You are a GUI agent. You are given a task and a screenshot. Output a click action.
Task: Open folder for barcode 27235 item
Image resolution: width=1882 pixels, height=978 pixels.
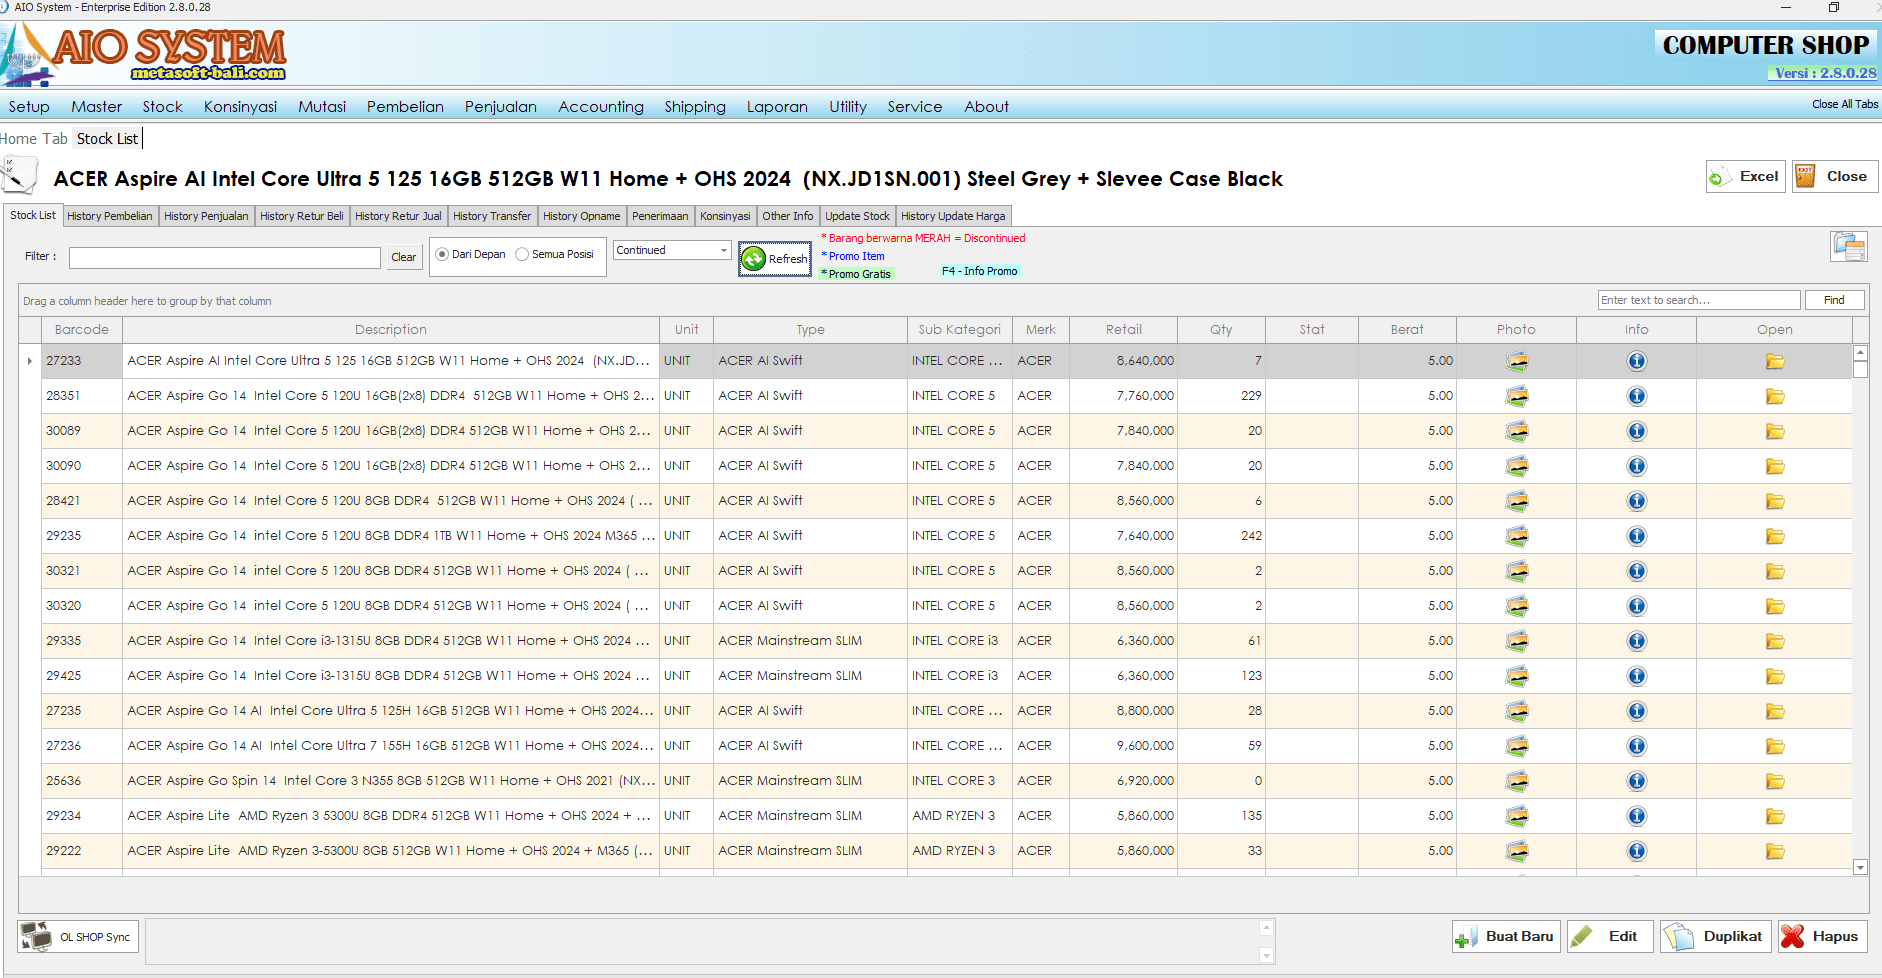1774,711
